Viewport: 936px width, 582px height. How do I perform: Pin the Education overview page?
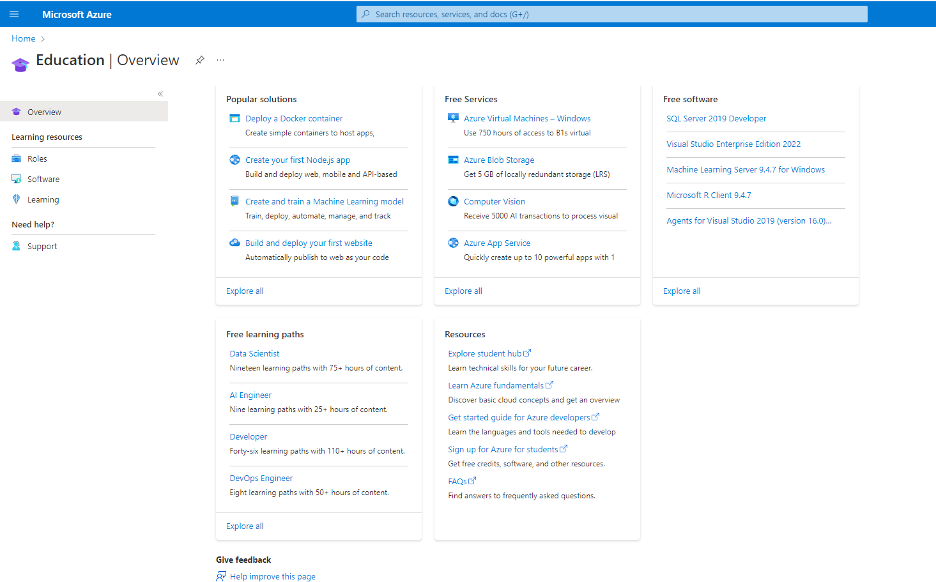(200, 60)
